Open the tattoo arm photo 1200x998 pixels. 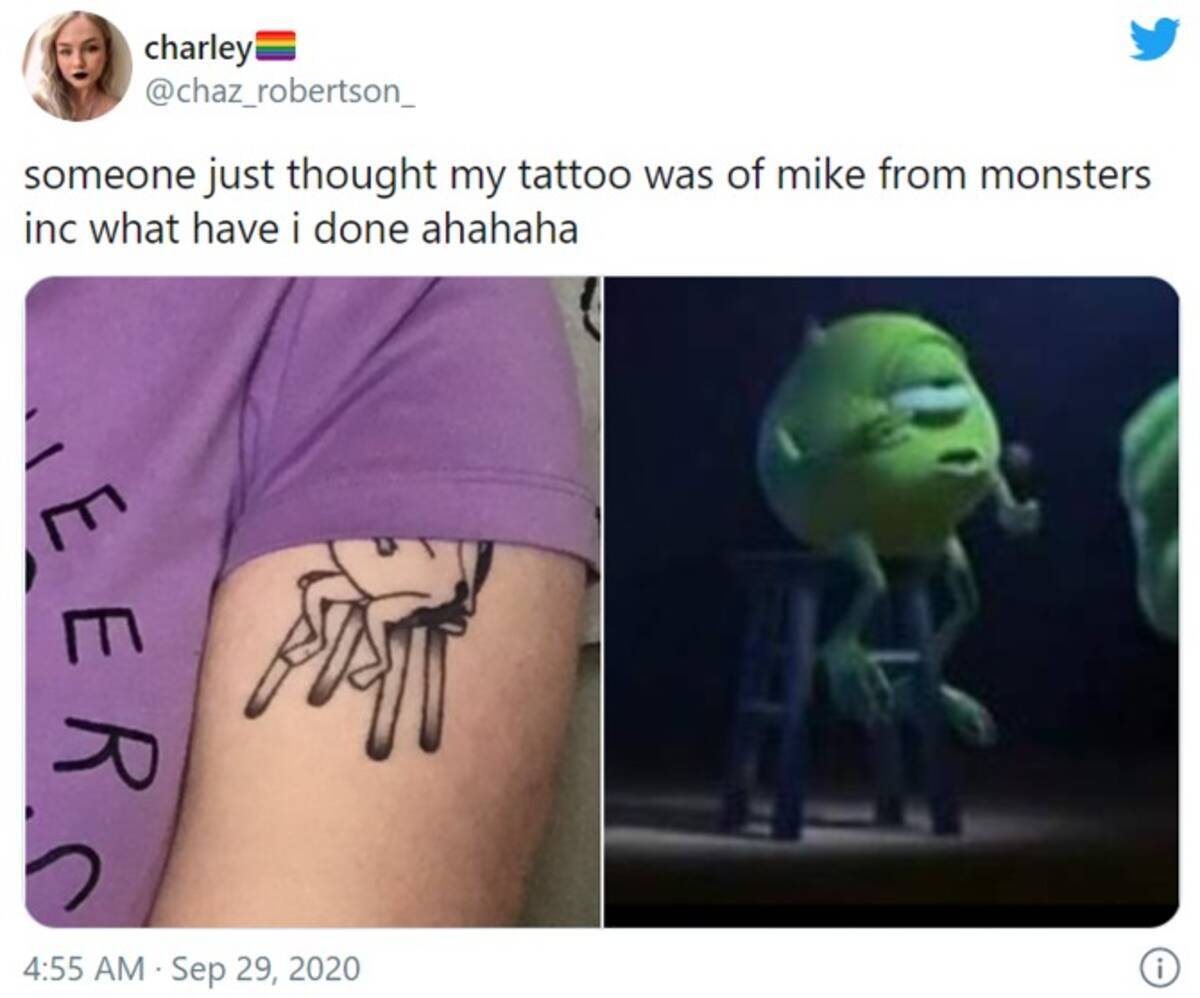click(312, 602)
